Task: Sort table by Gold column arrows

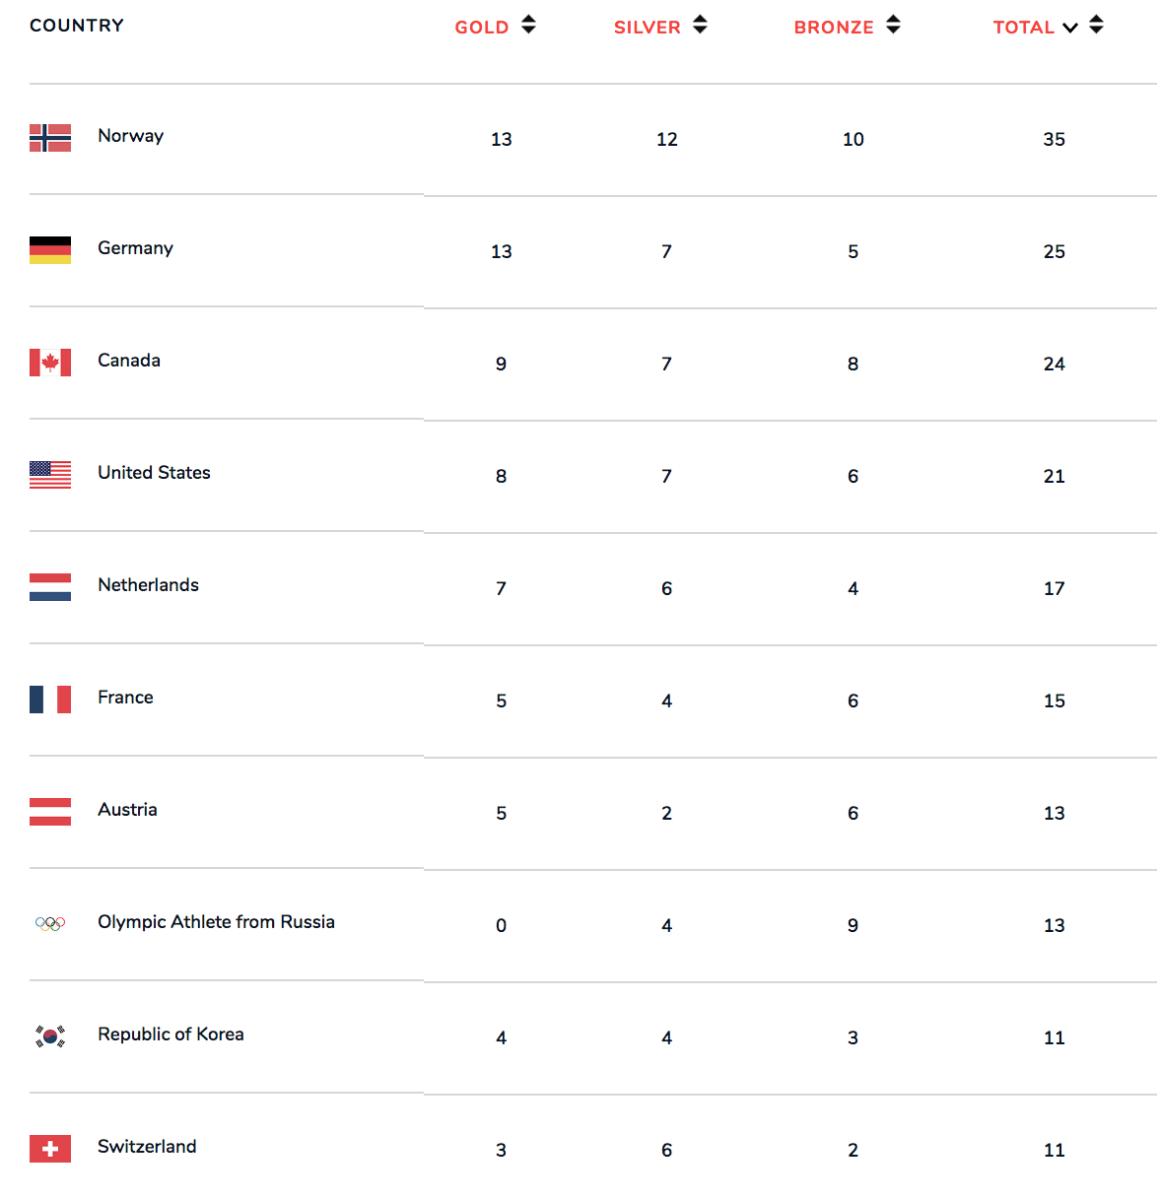Action: point(528,25)
